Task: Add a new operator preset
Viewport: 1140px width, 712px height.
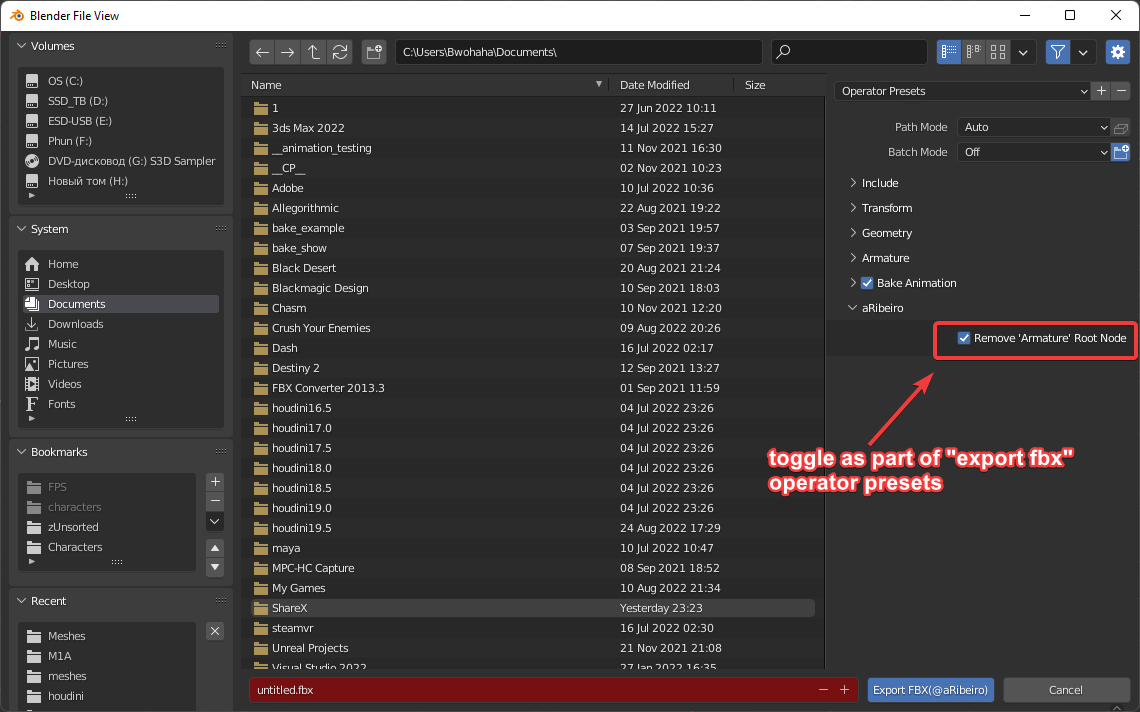Action: click(x=1101, y=91)
